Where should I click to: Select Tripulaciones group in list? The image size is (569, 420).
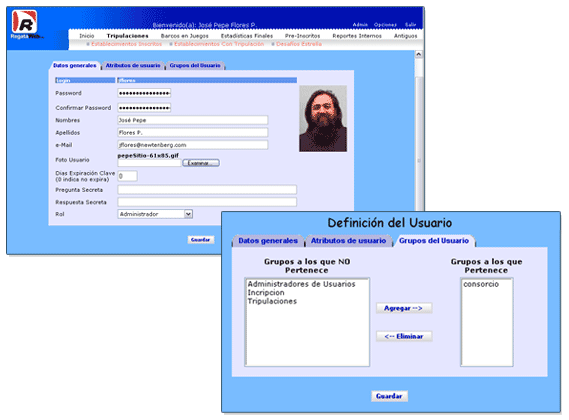point(272,301)
